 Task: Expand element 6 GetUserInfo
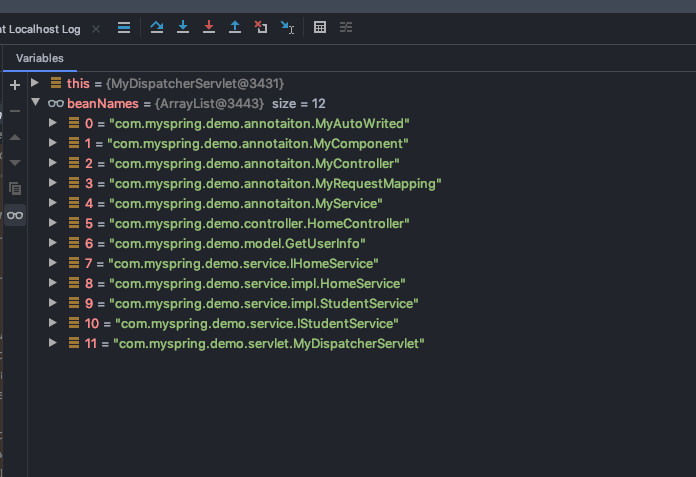point(52,242)
